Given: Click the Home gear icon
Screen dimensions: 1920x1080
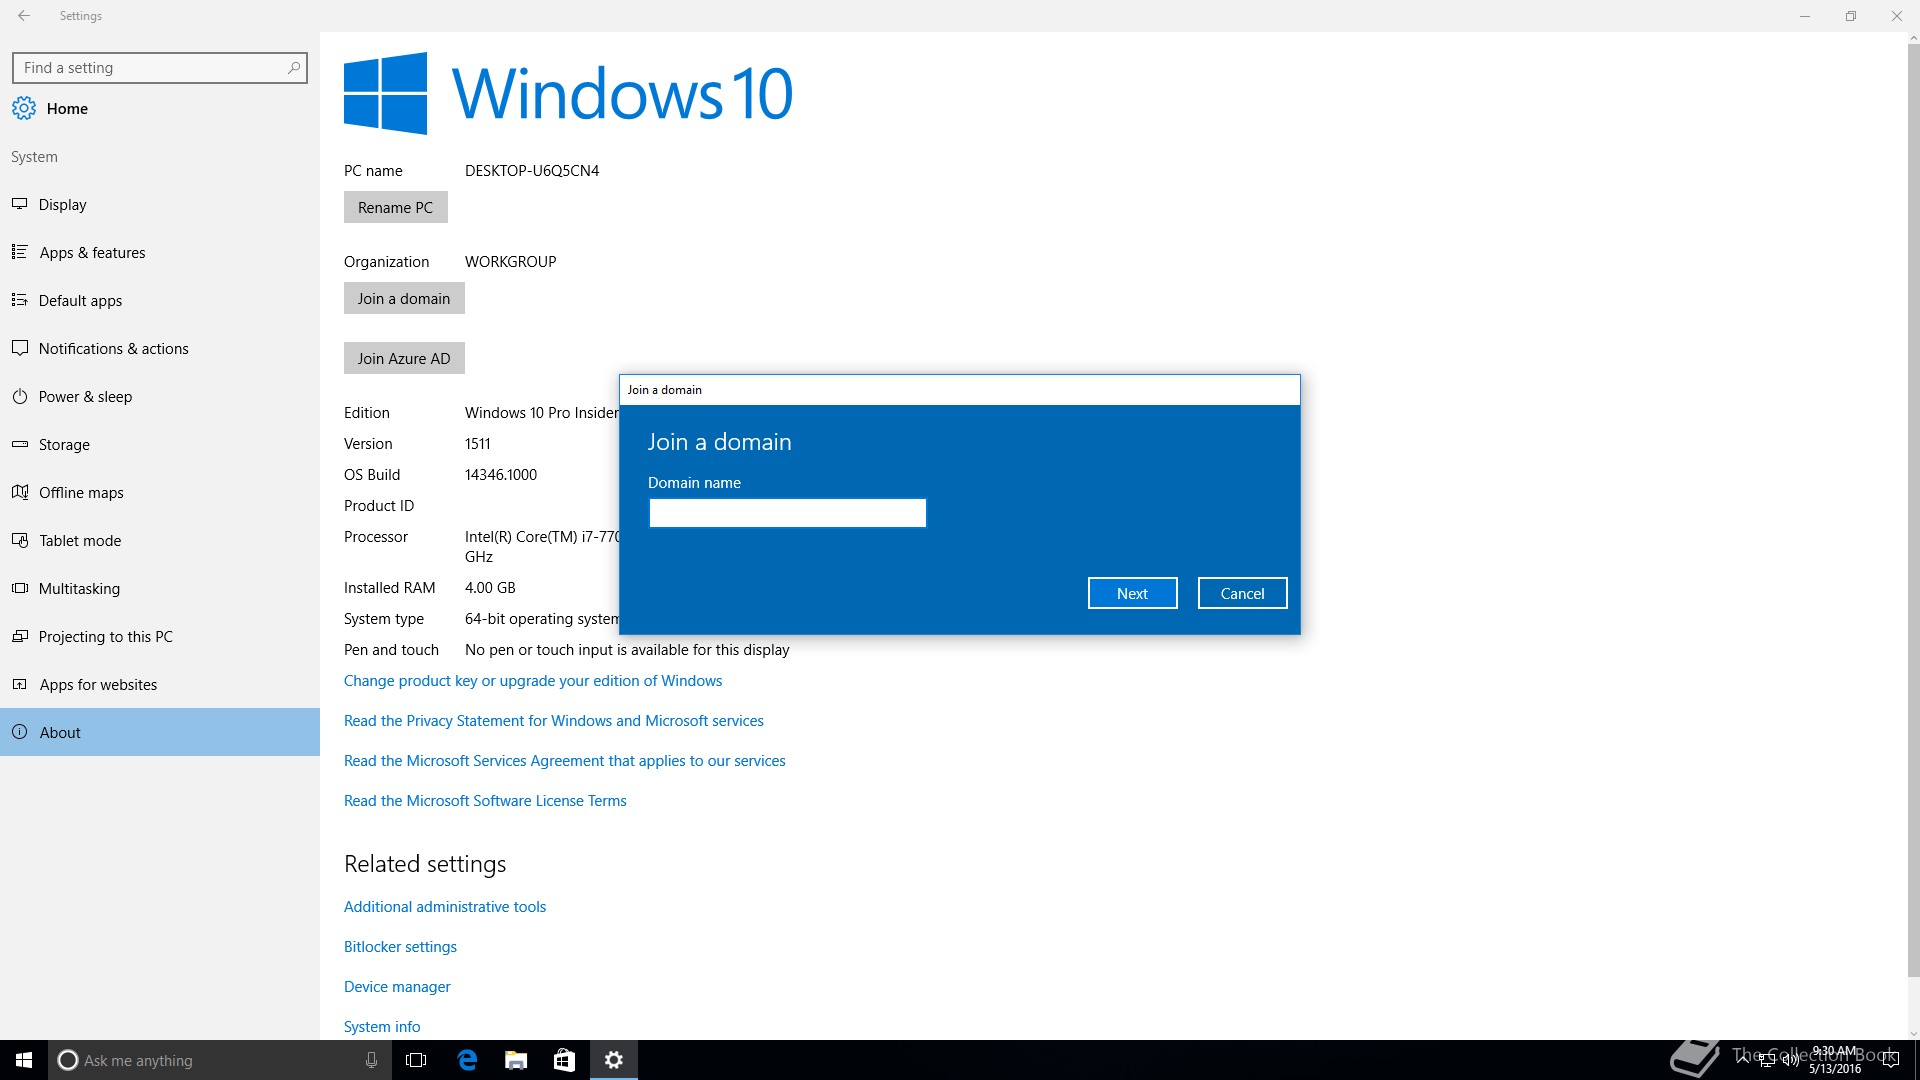Looking at the screenshot, I should [24, 108].
